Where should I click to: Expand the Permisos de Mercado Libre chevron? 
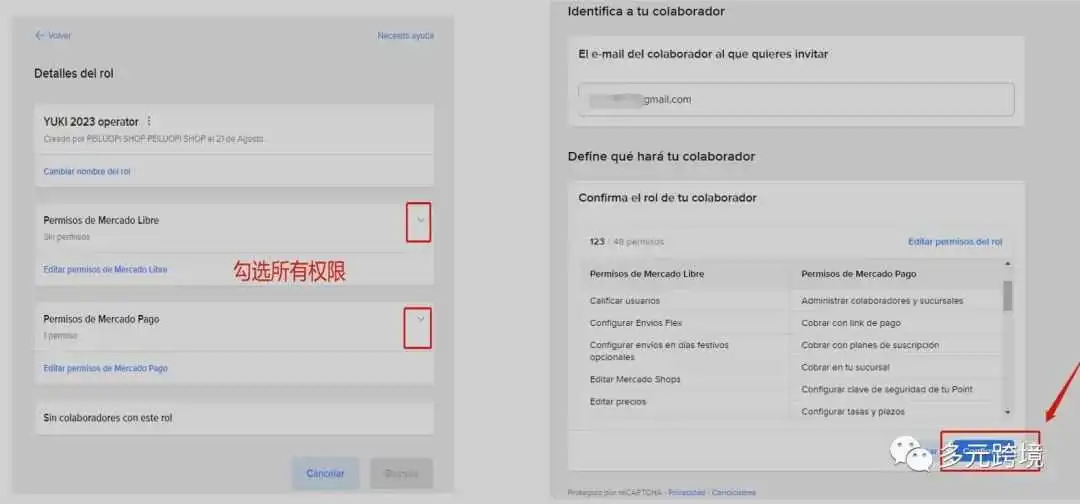coord(422,220)
